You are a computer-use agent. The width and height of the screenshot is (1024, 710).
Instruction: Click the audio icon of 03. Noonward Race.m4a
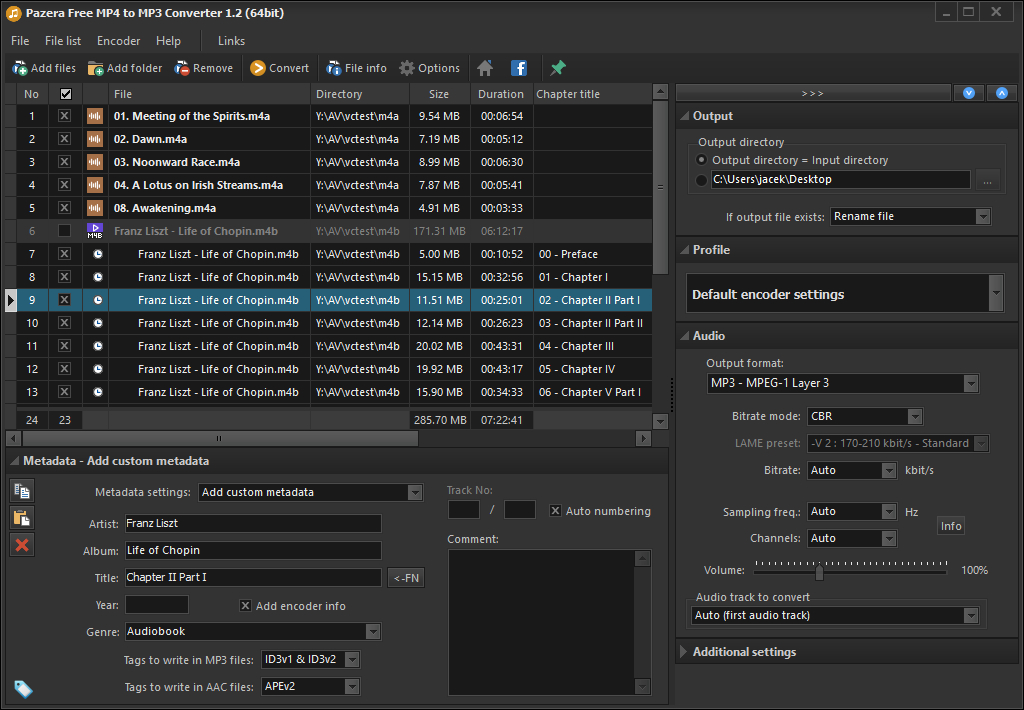(95, 162)
